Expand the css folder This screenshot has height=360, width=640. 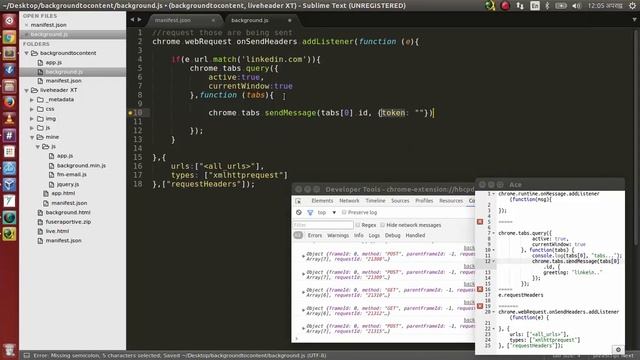[x=32, y=109]
